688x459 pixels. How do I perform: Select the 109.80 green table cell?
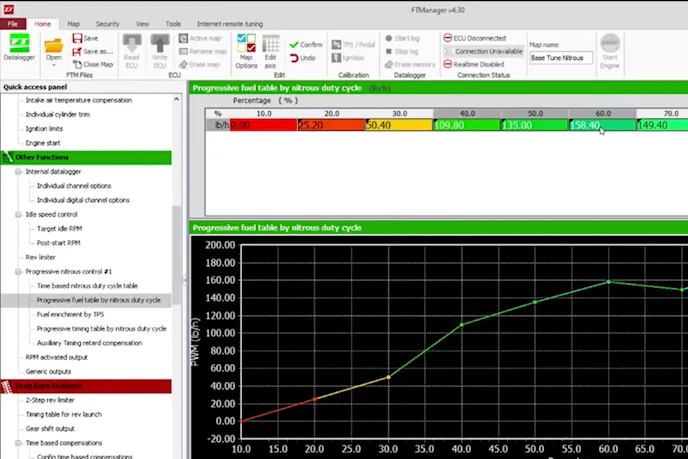point(467,125)
